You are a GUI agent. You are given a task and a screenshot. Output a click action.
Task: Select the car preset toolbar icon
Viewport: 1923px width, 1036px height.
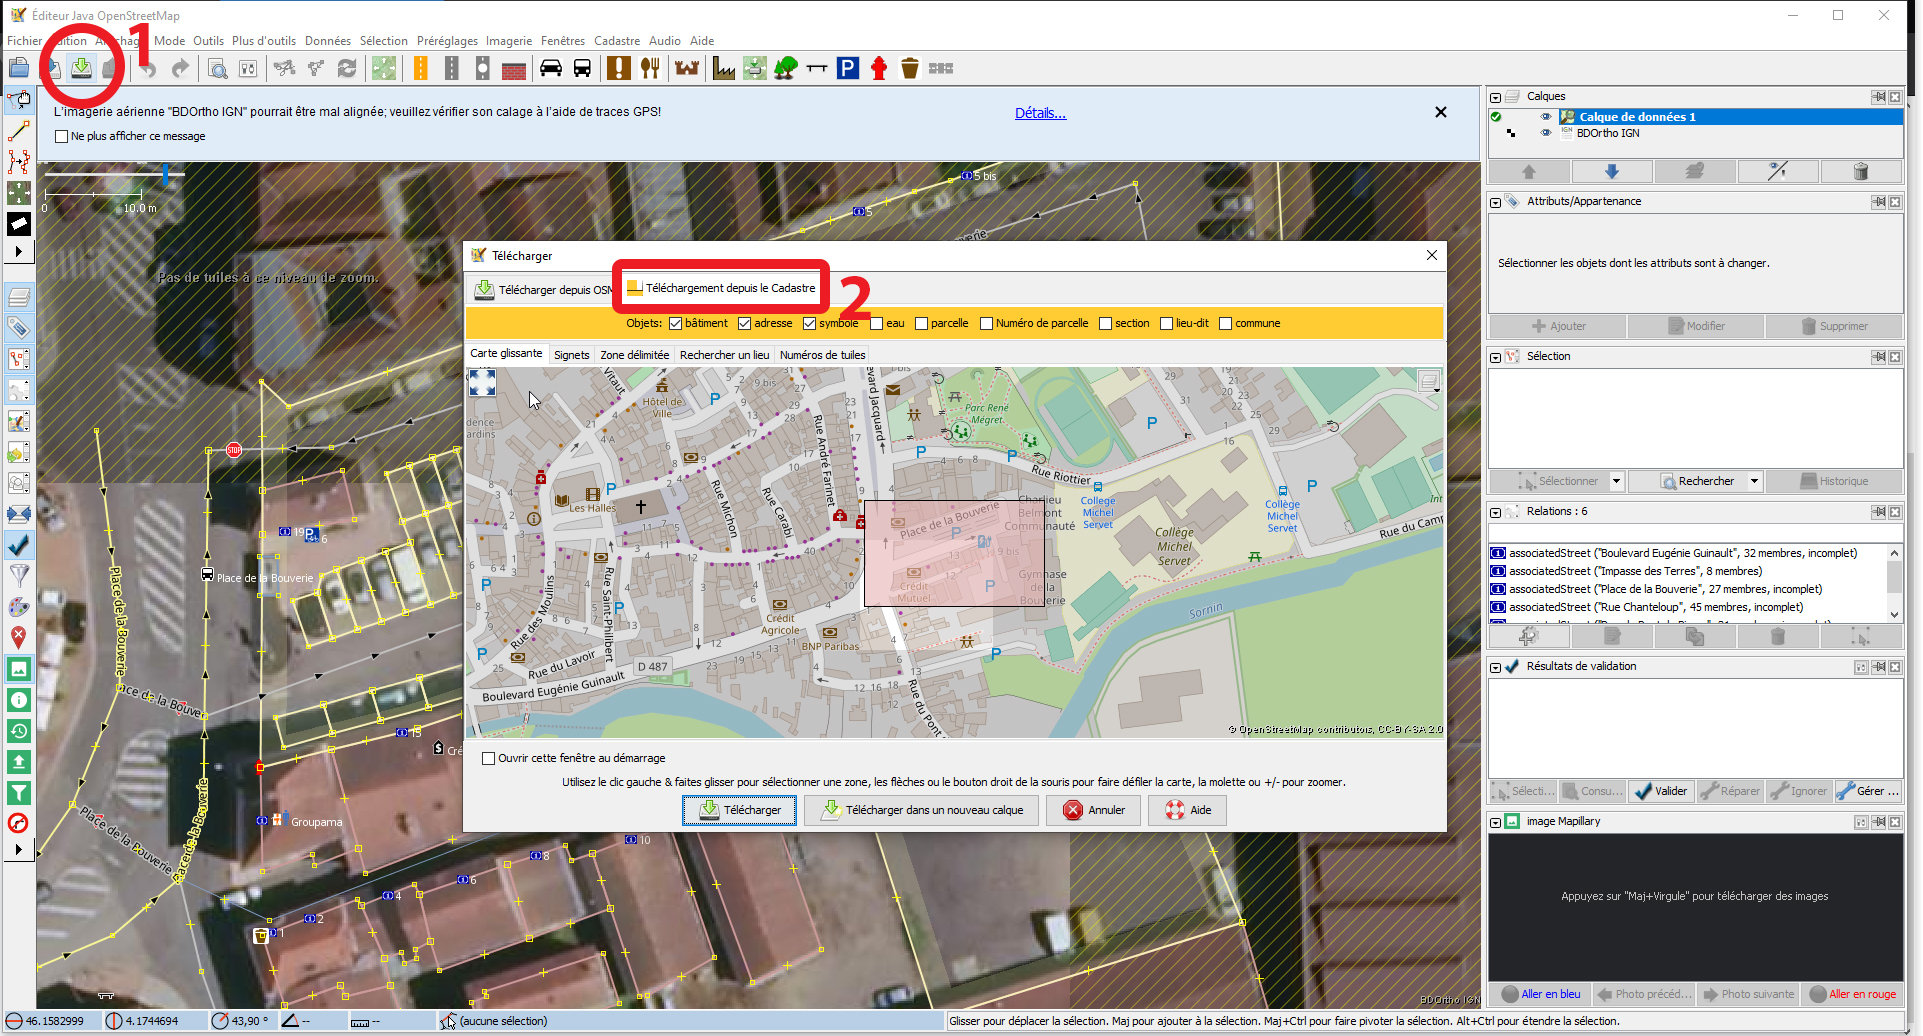coord(550,68)
